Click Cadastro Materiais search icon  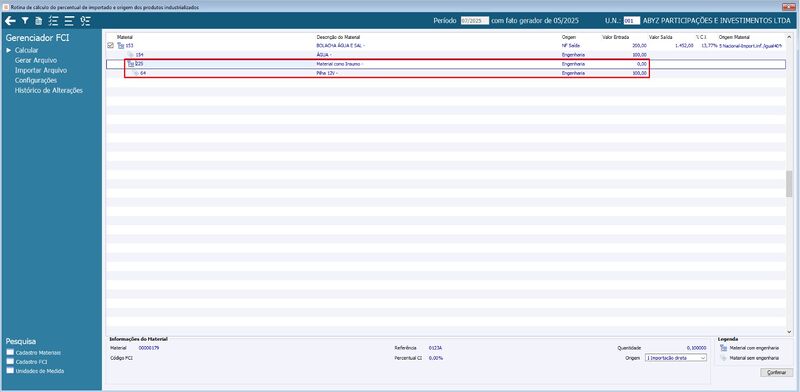point(10,352)
